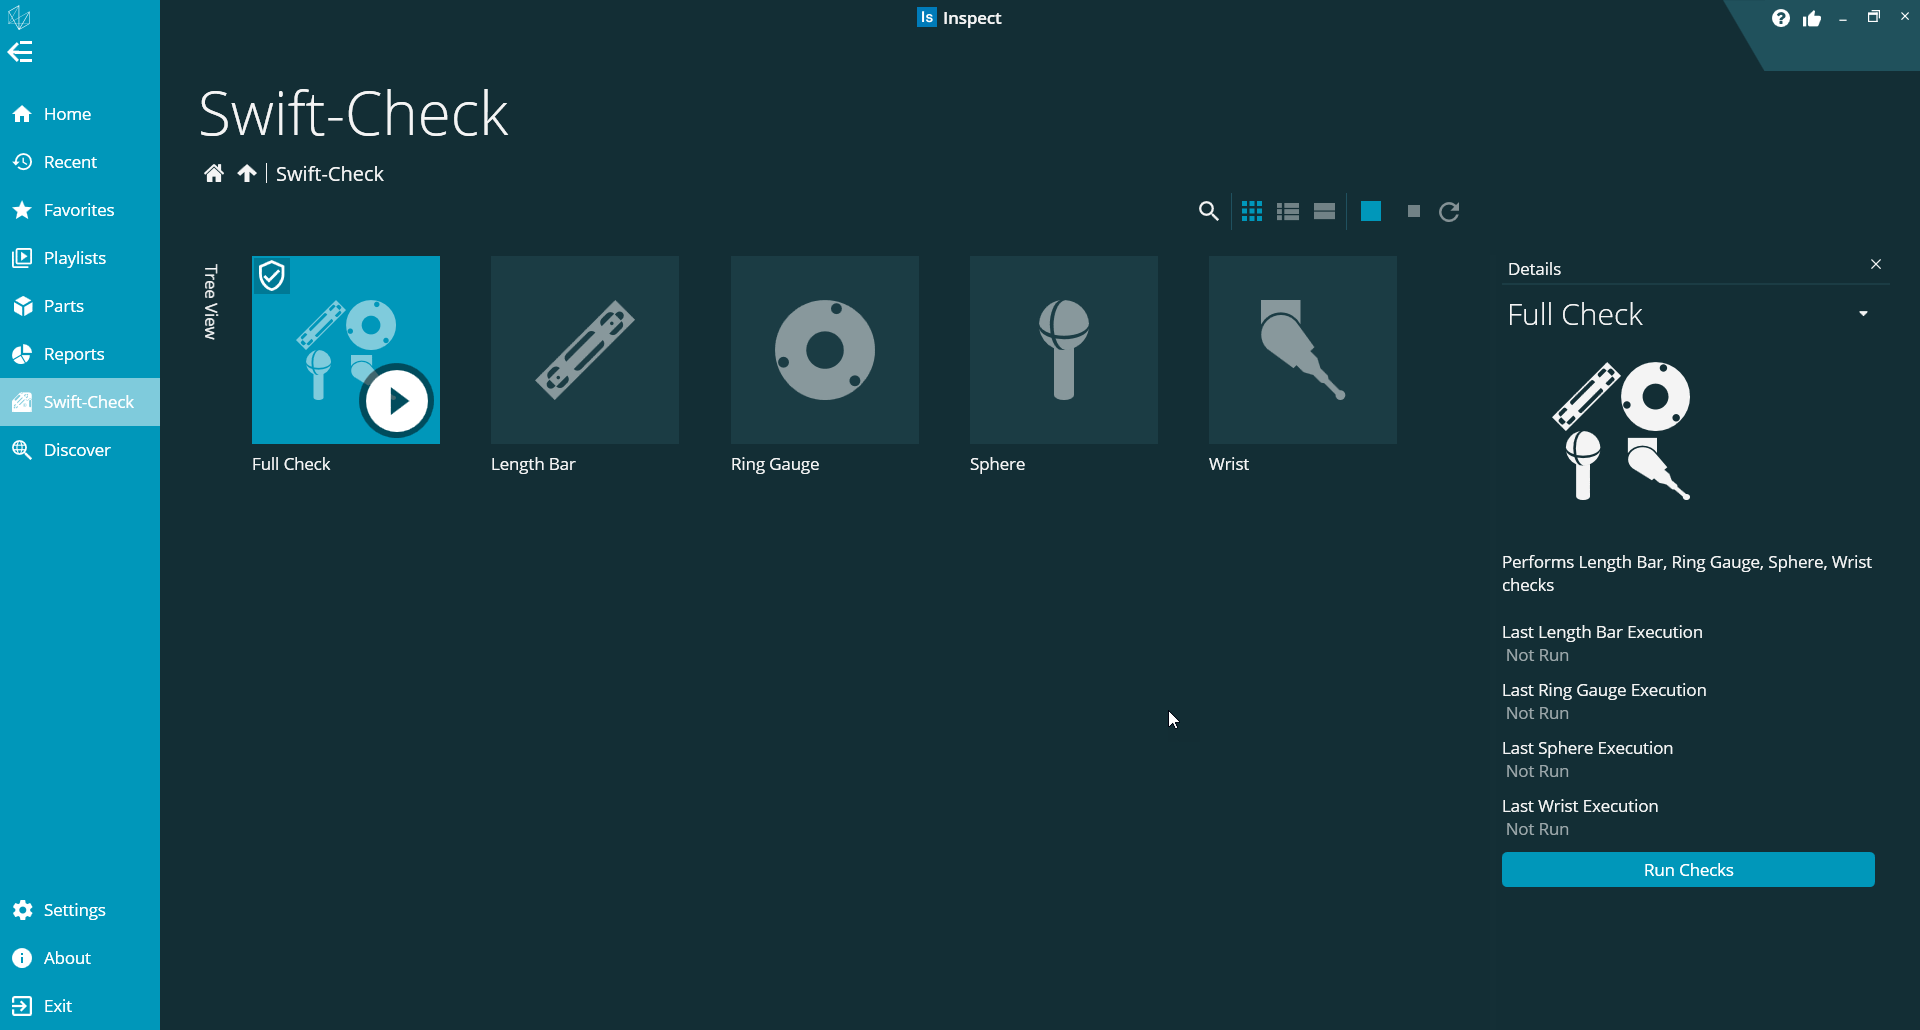Expand the Full Check details dropdown

pos(1863,314)
